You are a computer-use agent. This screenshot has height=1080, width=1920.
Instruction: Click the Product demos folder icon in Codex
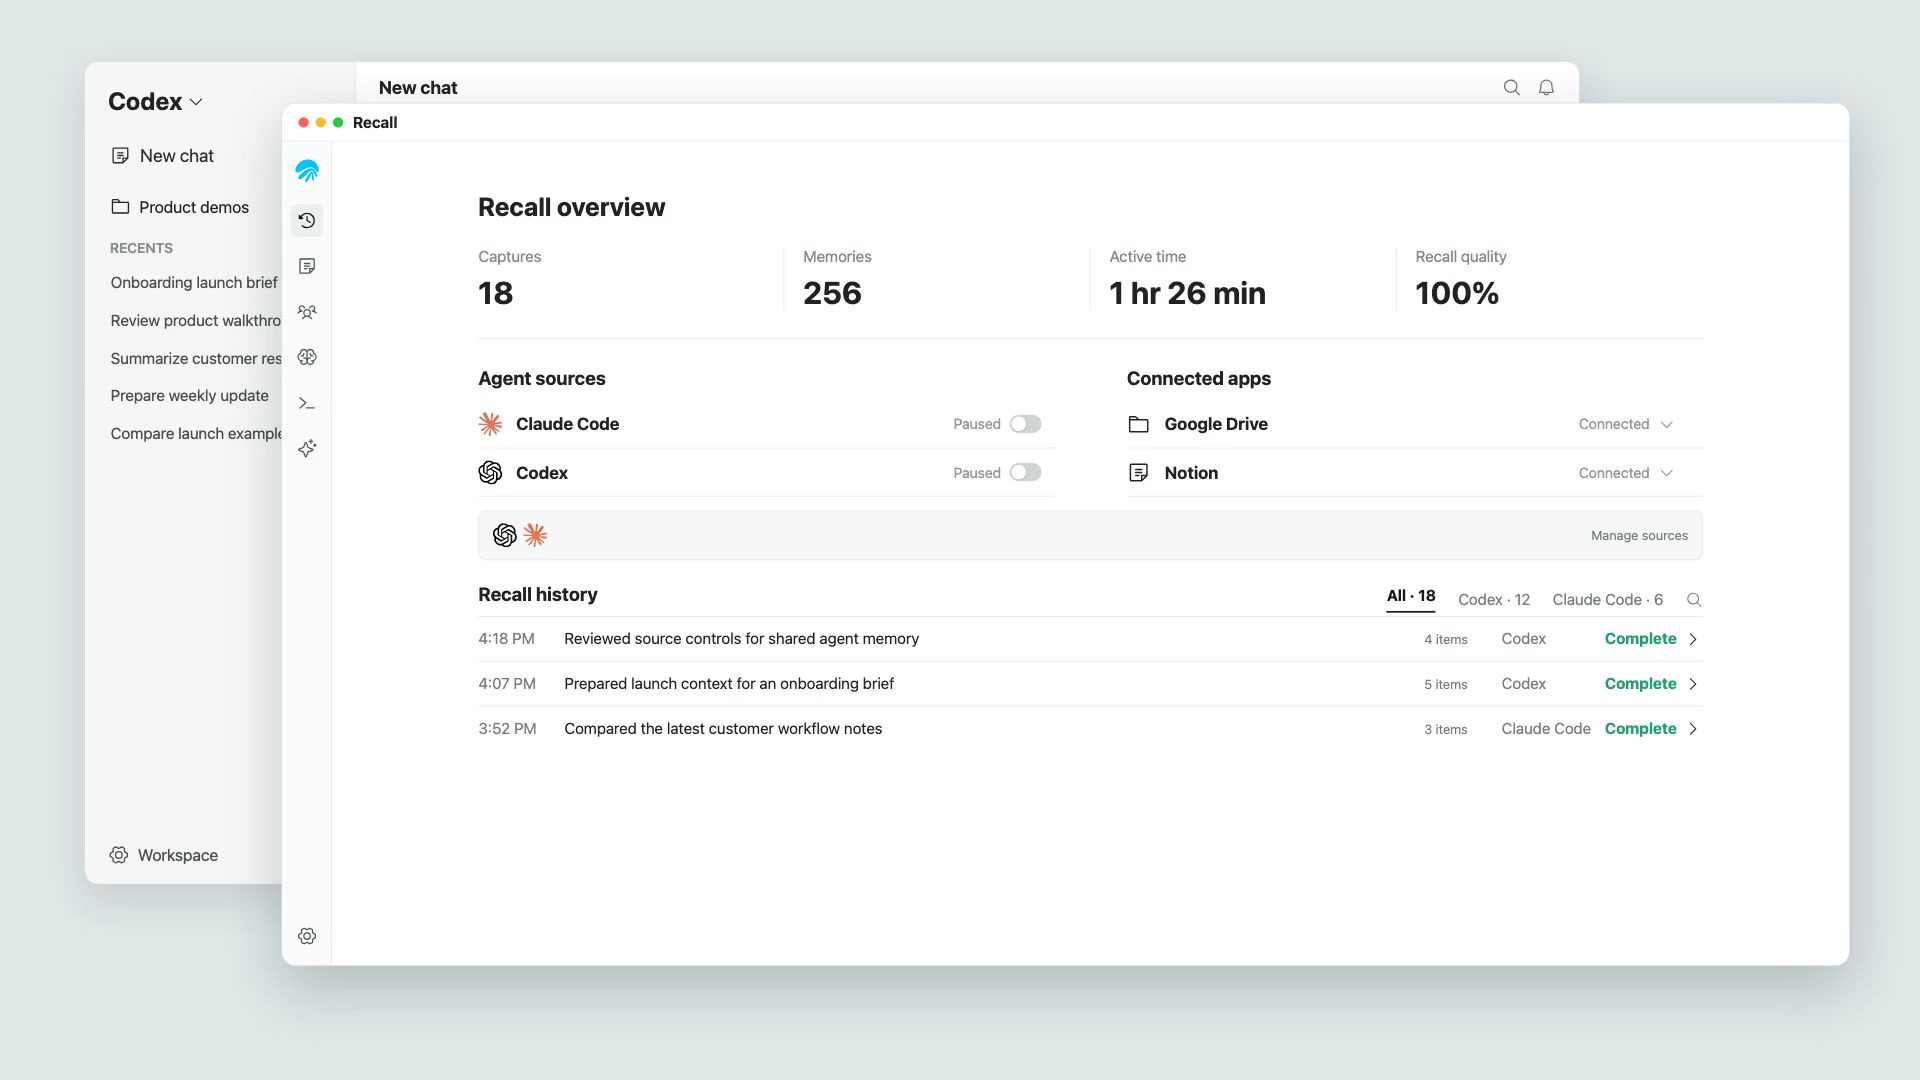(120, 207)
